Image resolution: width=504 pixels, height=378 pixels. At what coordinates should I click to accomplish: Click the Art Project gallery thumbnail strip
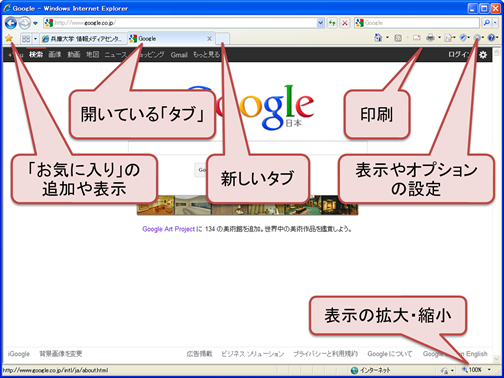tap(247, 205)
